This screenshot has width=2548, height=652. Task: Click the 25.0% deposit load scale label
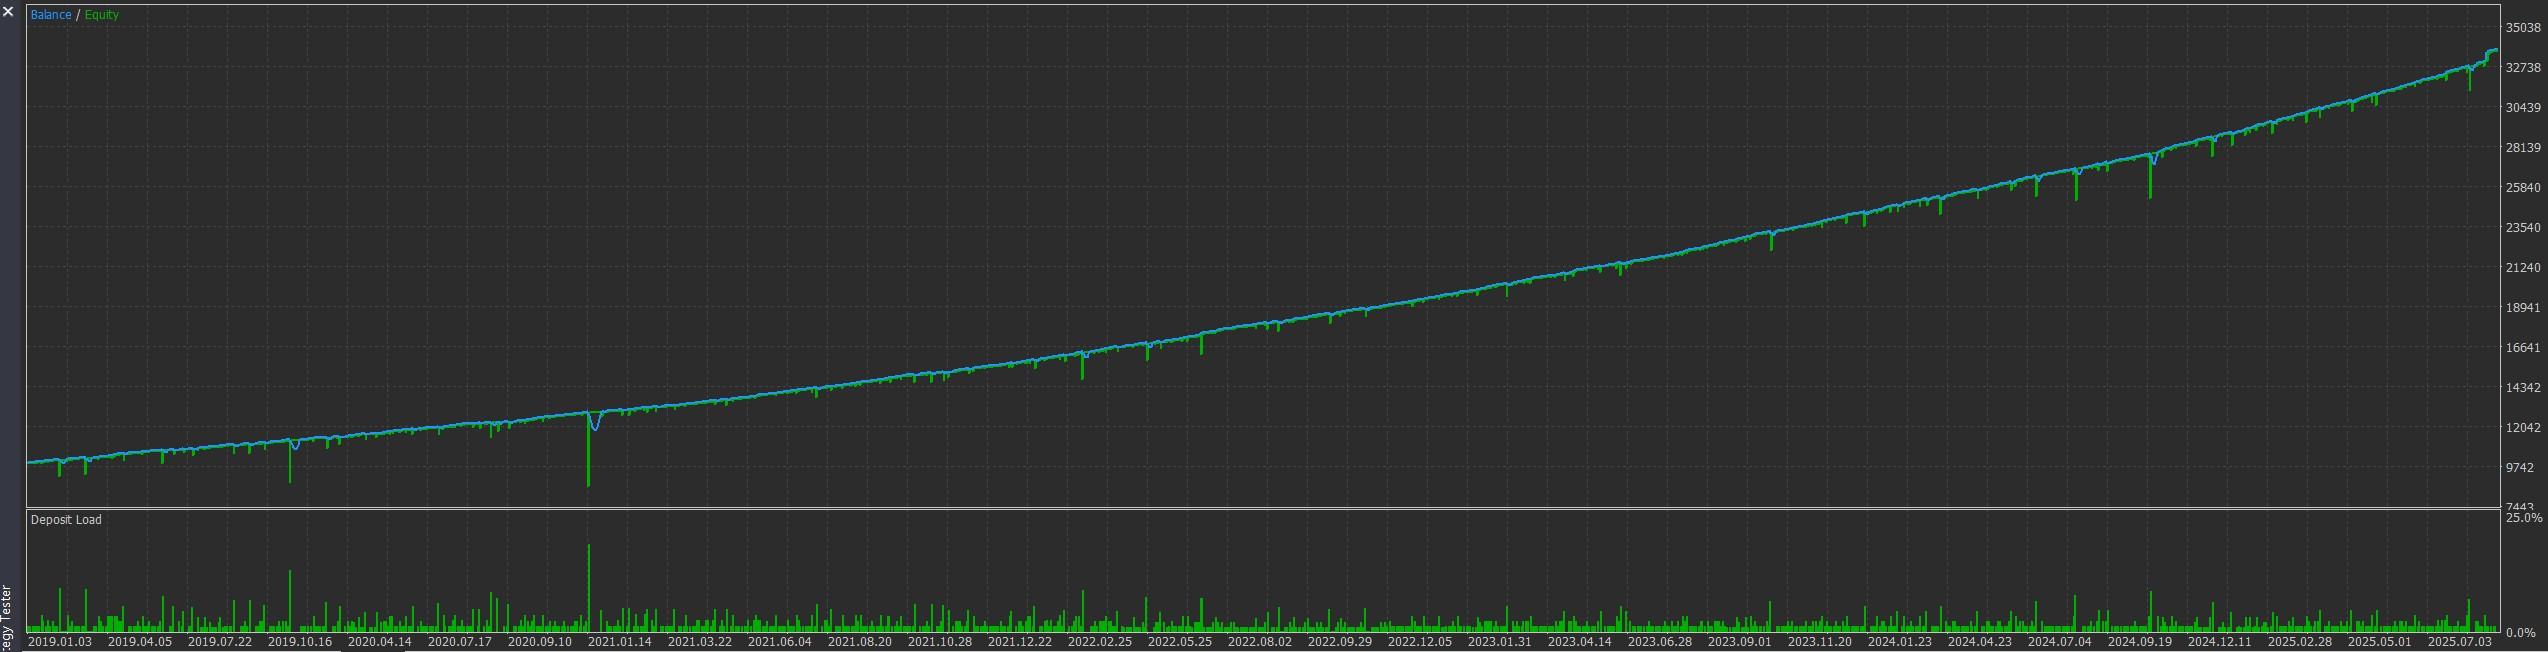click(x=2523, y=518)
